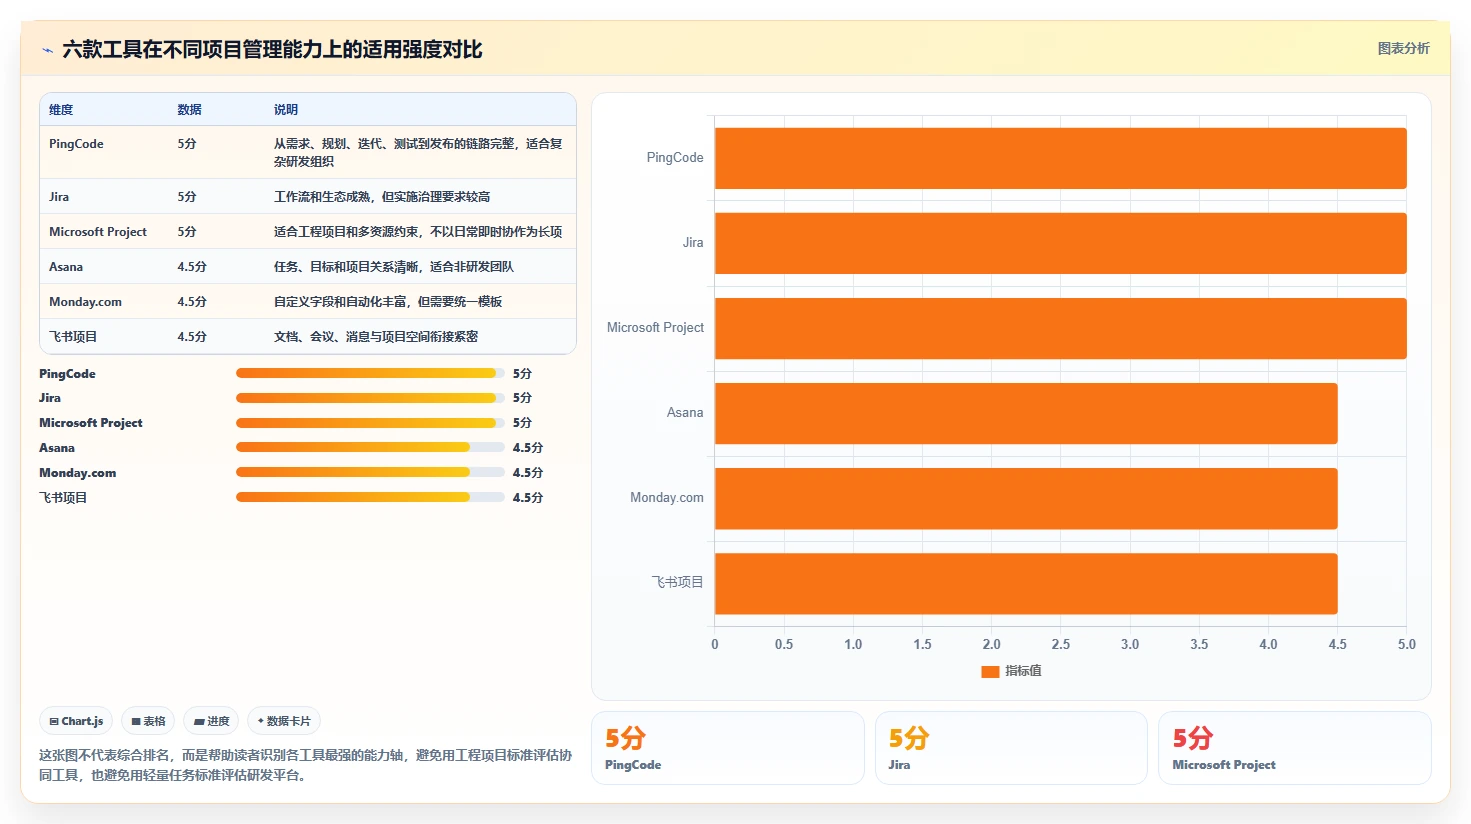
Task: Select Microsoft Project table row name
Action: click(98, 232)
